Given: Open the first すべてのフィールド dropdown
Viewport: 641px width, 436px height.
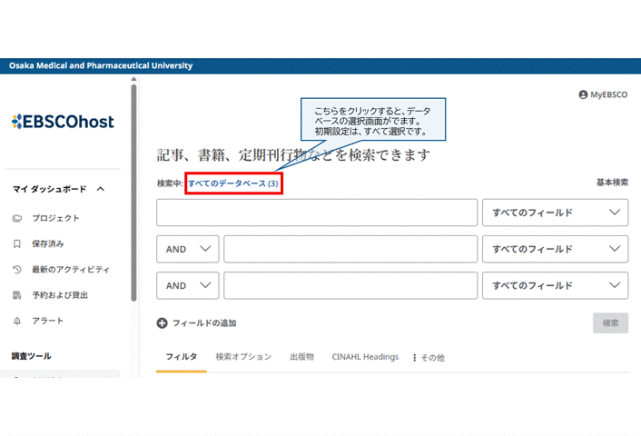Looking at the screenshot, I should coord(555,212).
